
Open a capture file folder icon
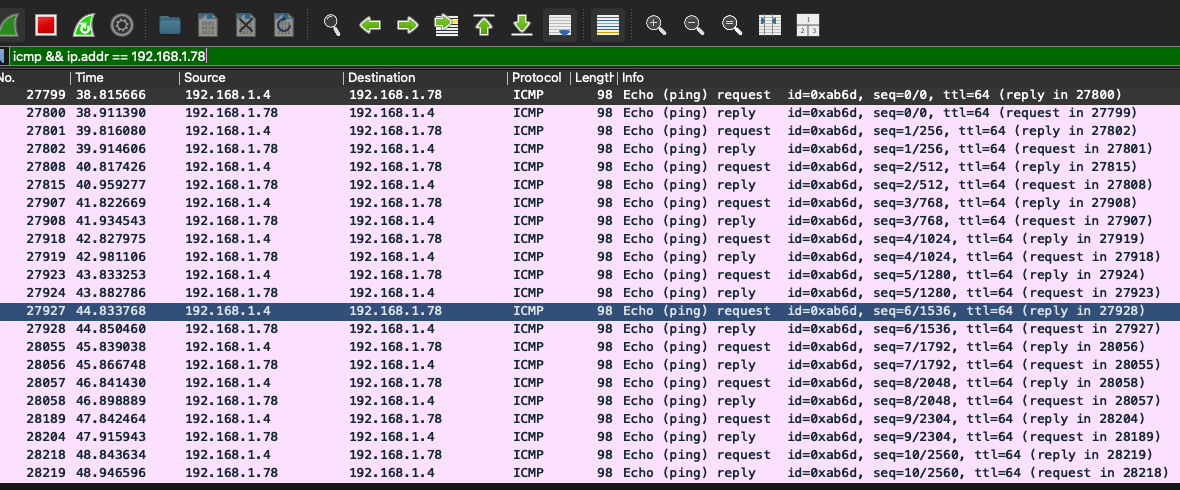[x=170, y=26]
